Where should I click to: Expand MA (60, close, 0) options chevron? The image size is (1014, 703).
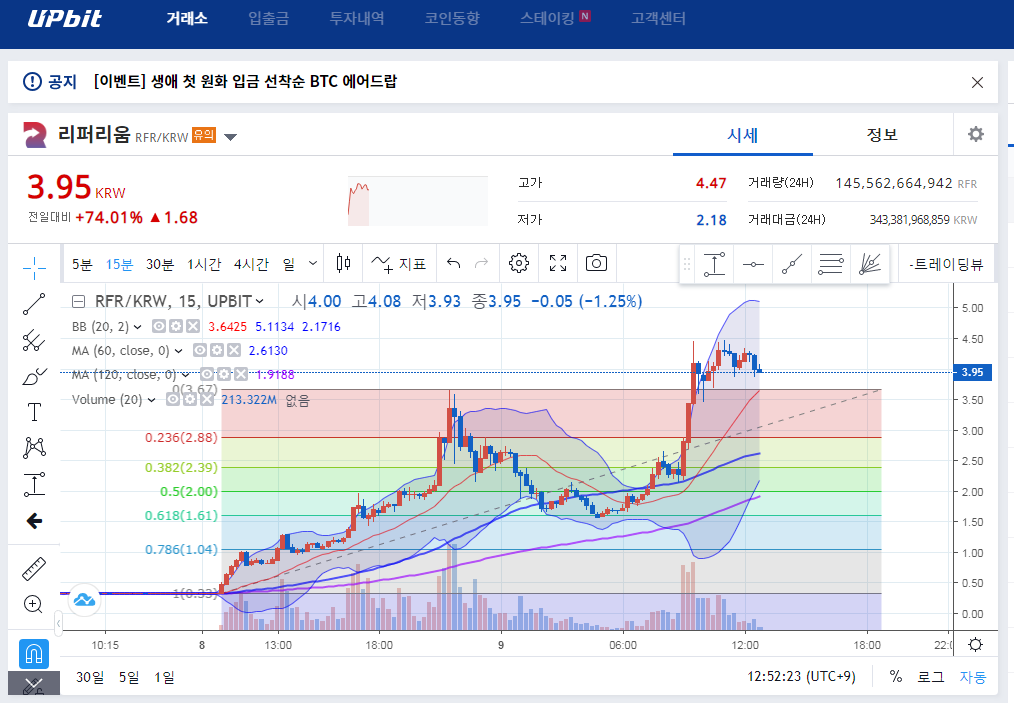[x=179, y=351]
